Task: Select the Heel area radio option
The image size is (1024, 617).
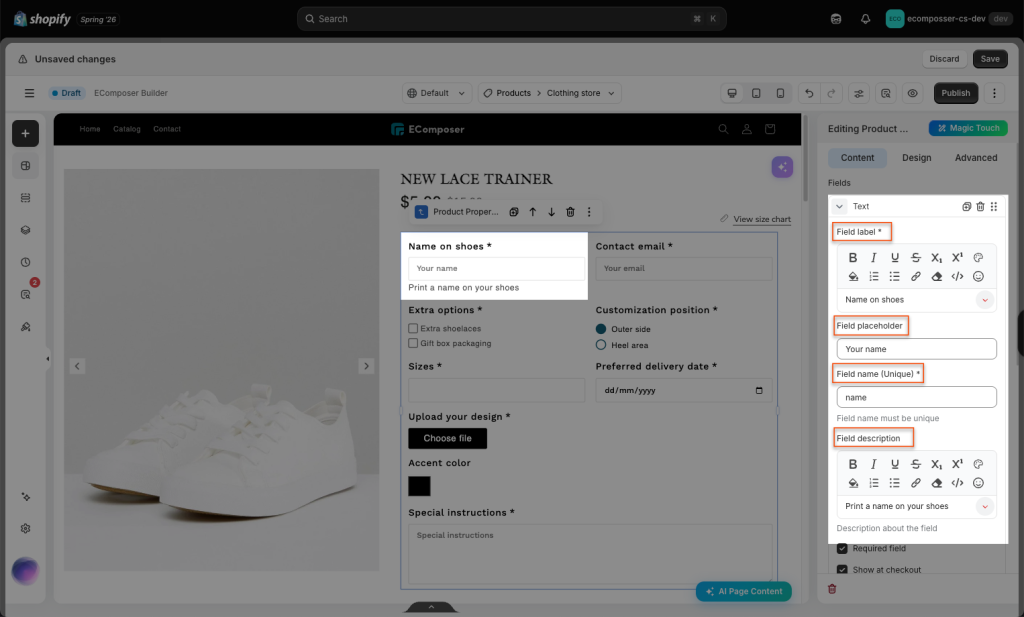Action: pyautogui.click(x=601, y=345)
